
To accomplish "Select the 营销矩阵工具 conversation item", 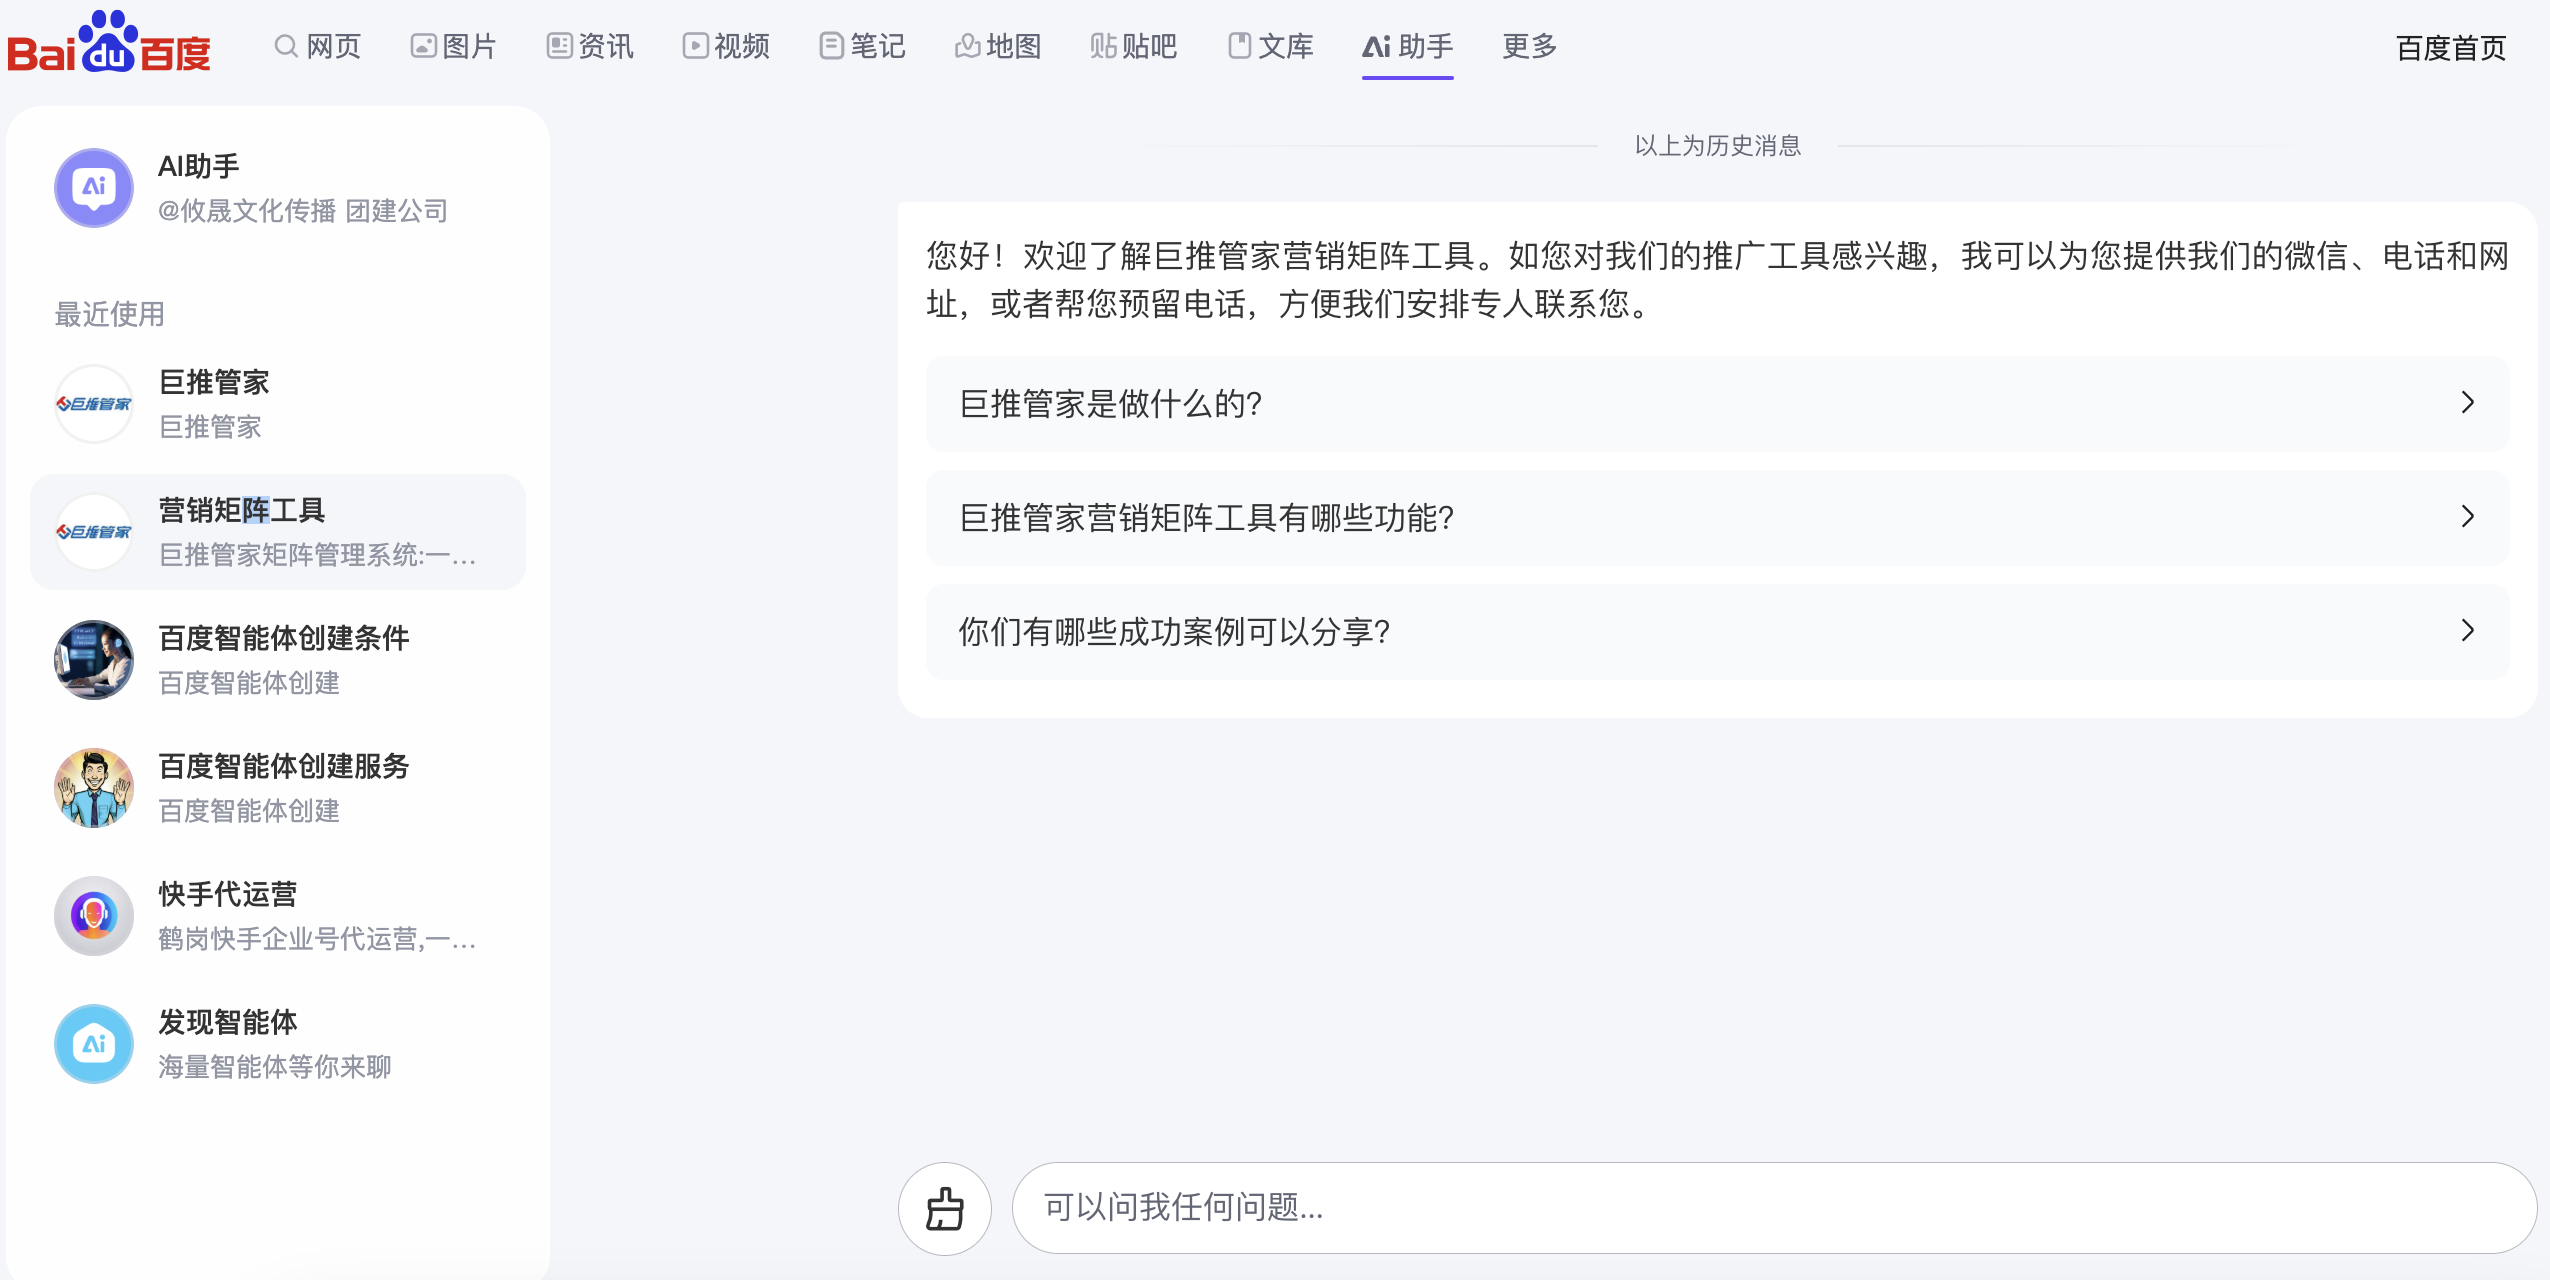I will click(x=278, y=532).
